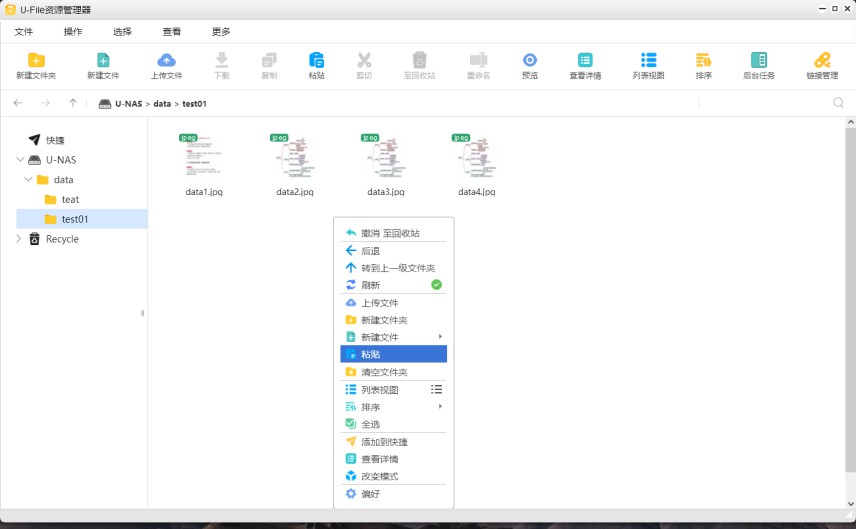Click 偏好 in the context menu
Image resolution: width=856 pixels, height=529 pixels.
click(x=370, y=494)
